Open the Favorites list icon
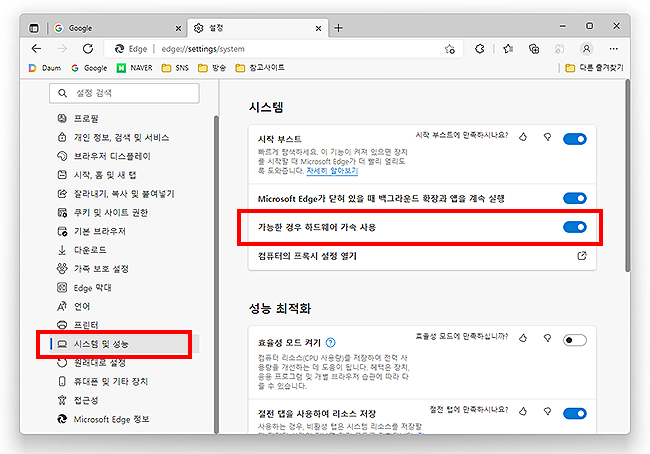Screen dimensions: 650x454 508,49
